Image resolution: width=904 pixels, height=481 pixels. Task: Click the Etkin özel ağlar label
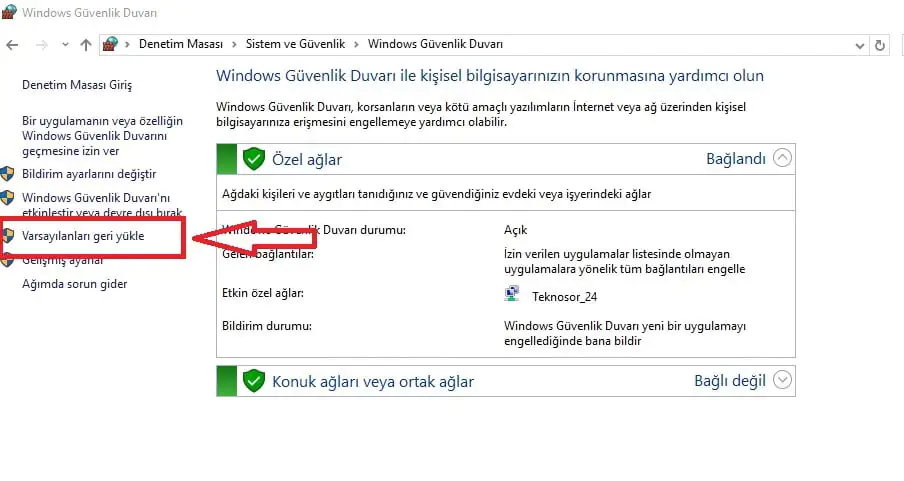click(263, 293)
